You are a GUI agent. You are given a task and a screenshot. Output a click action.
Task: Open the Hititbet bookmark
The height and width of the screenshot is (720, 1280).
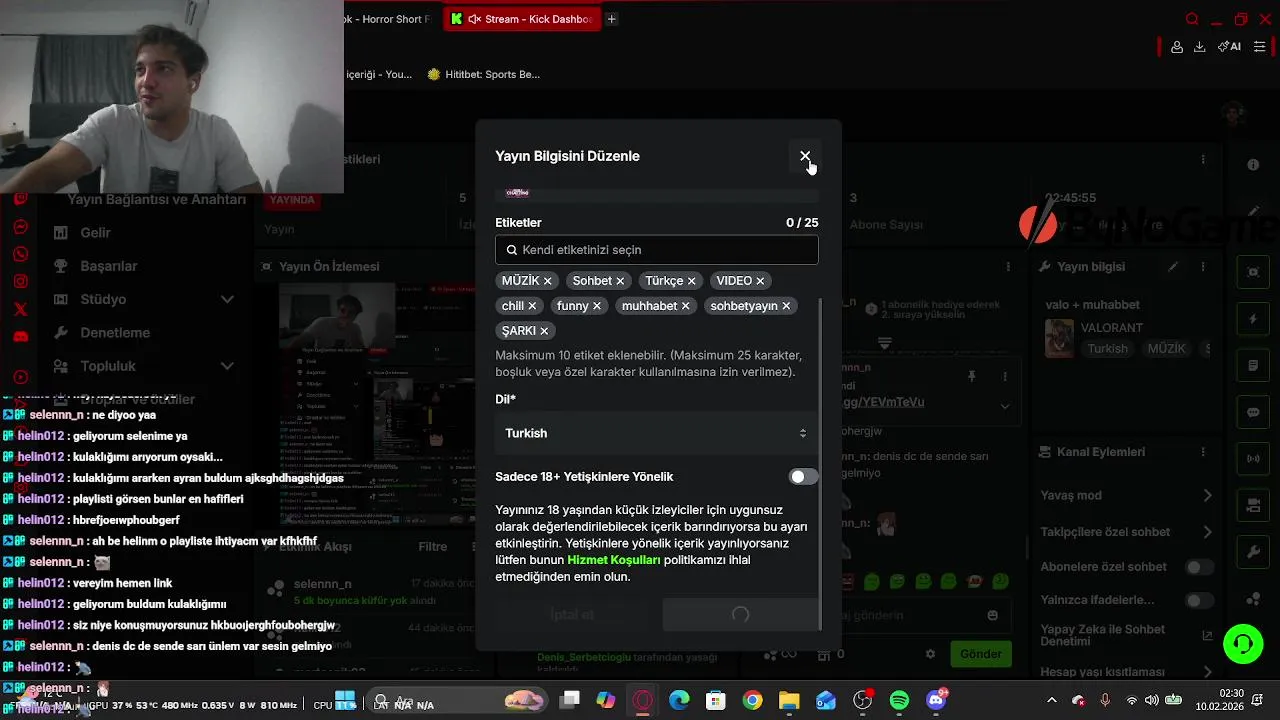[x=483, y=74]
